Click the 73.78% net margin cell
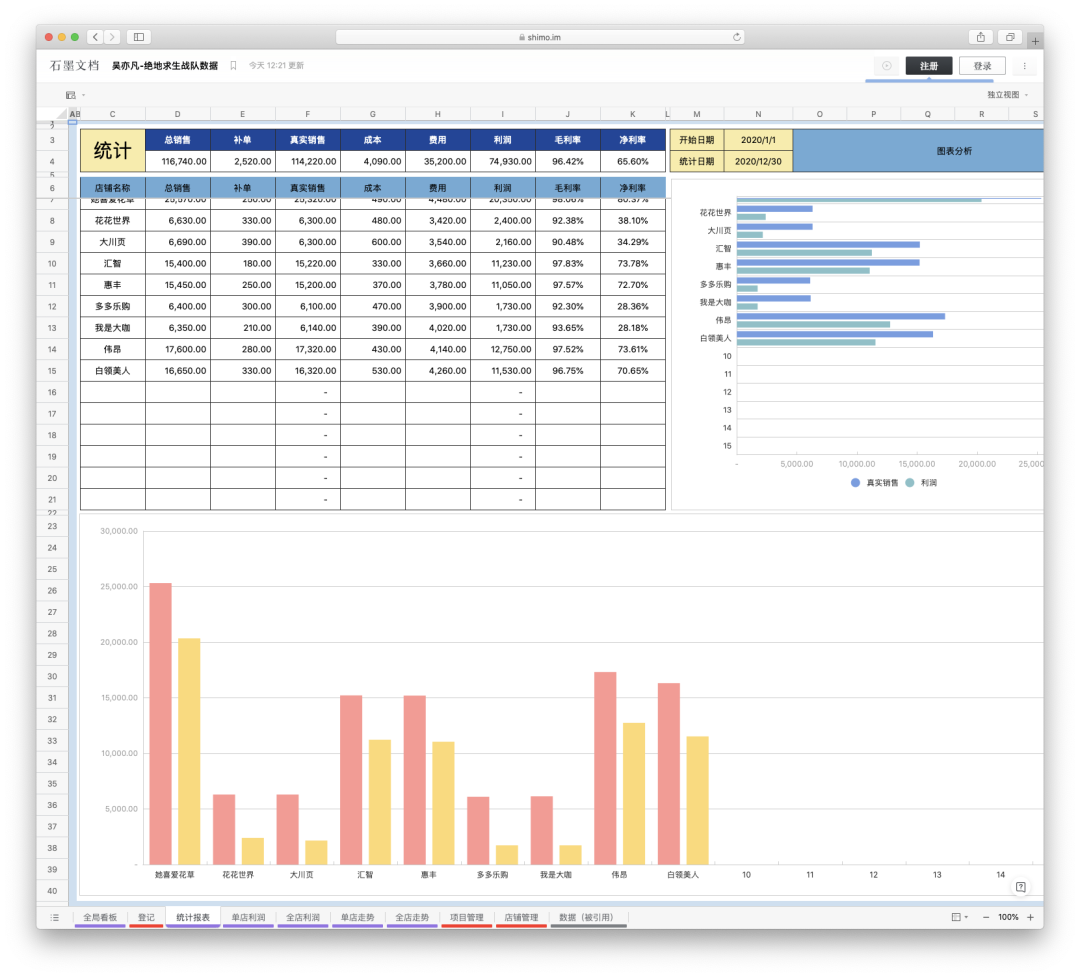 pyautogui.click(x=632, y=263)
